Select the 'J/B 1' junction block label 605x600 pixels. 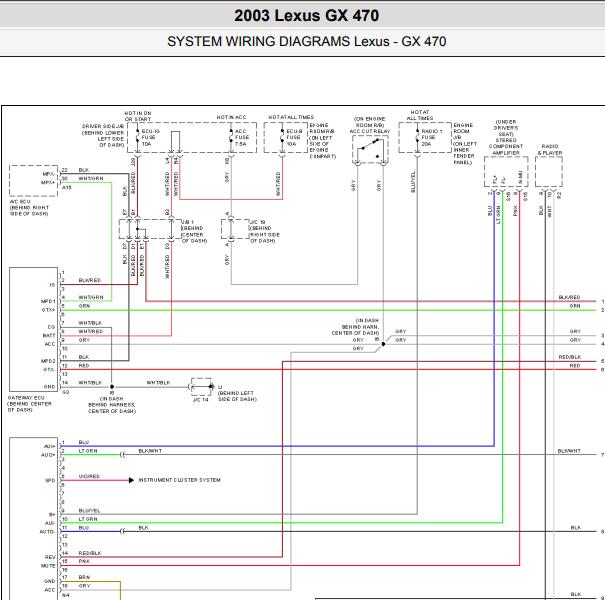point(188,222)
